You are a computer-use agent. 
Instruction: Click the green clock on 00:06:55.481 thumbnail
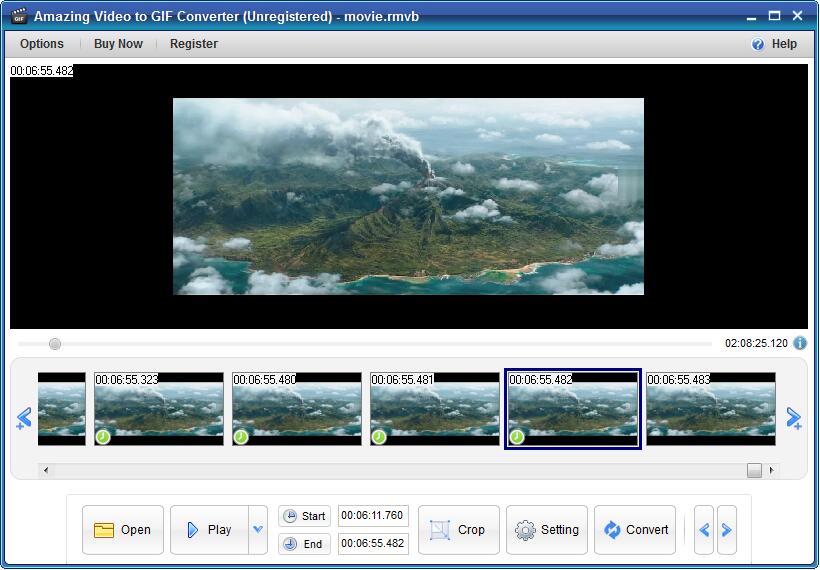(x=378, y=437)
